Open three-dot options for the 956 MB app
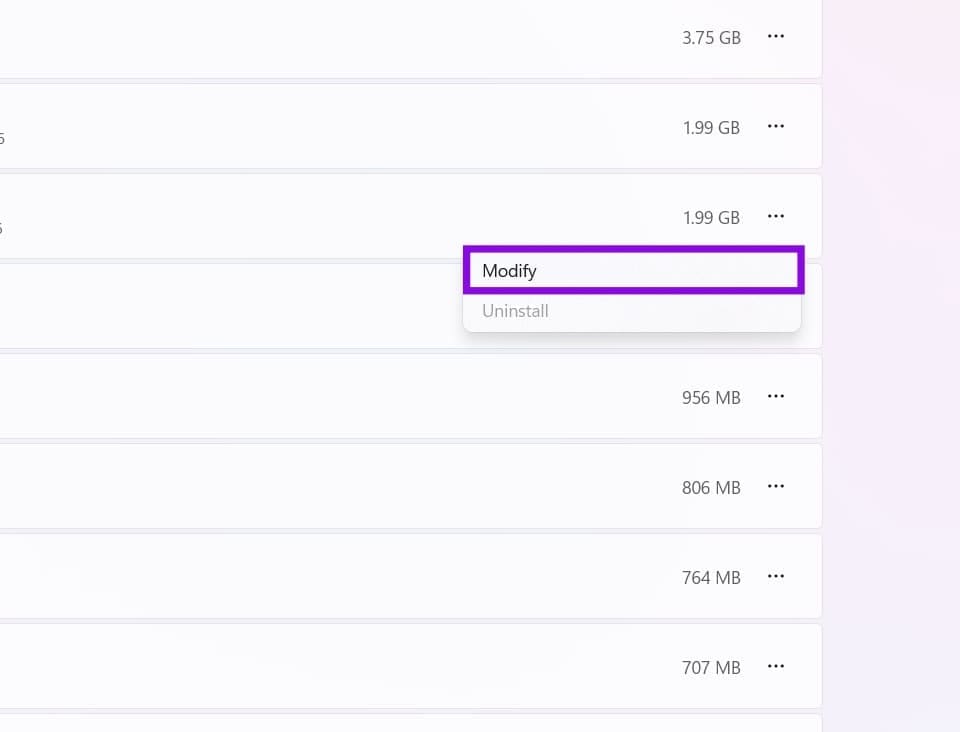This screenshot has height=732, width=960. [776, 397]
